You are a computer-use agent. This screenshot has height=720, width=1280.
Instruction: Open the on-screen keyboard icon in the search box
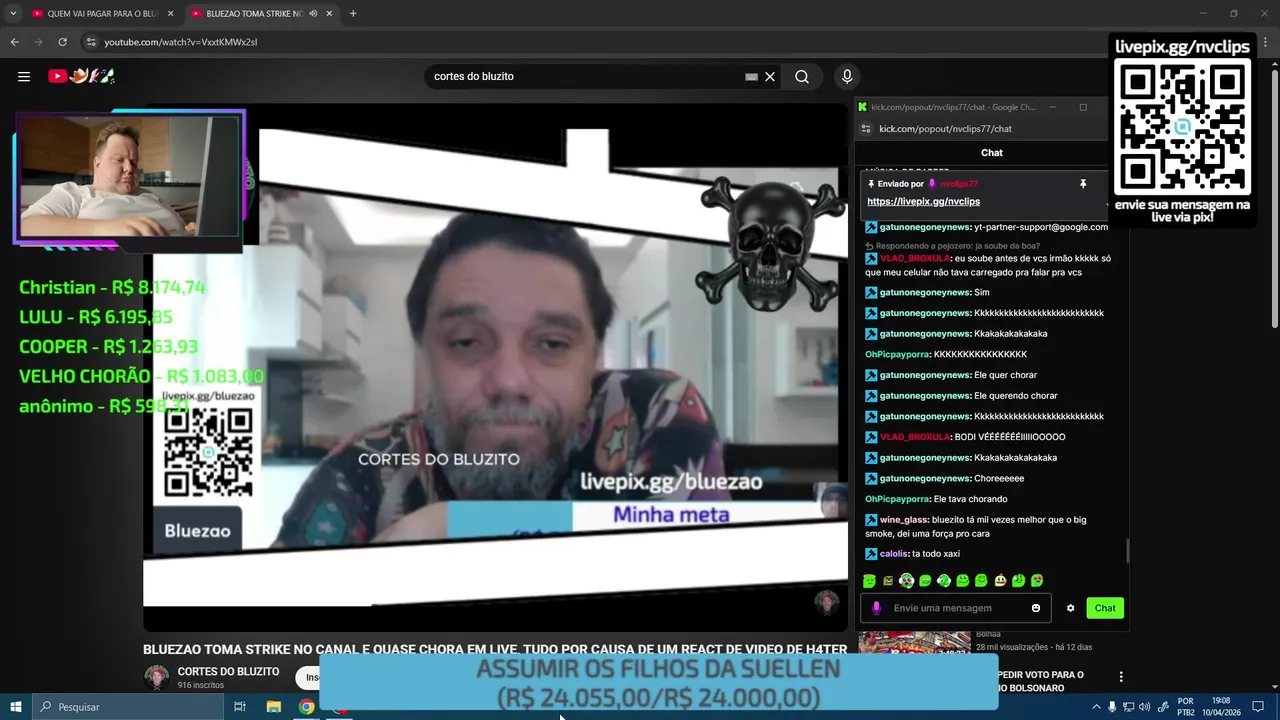(x=751, y=76)
